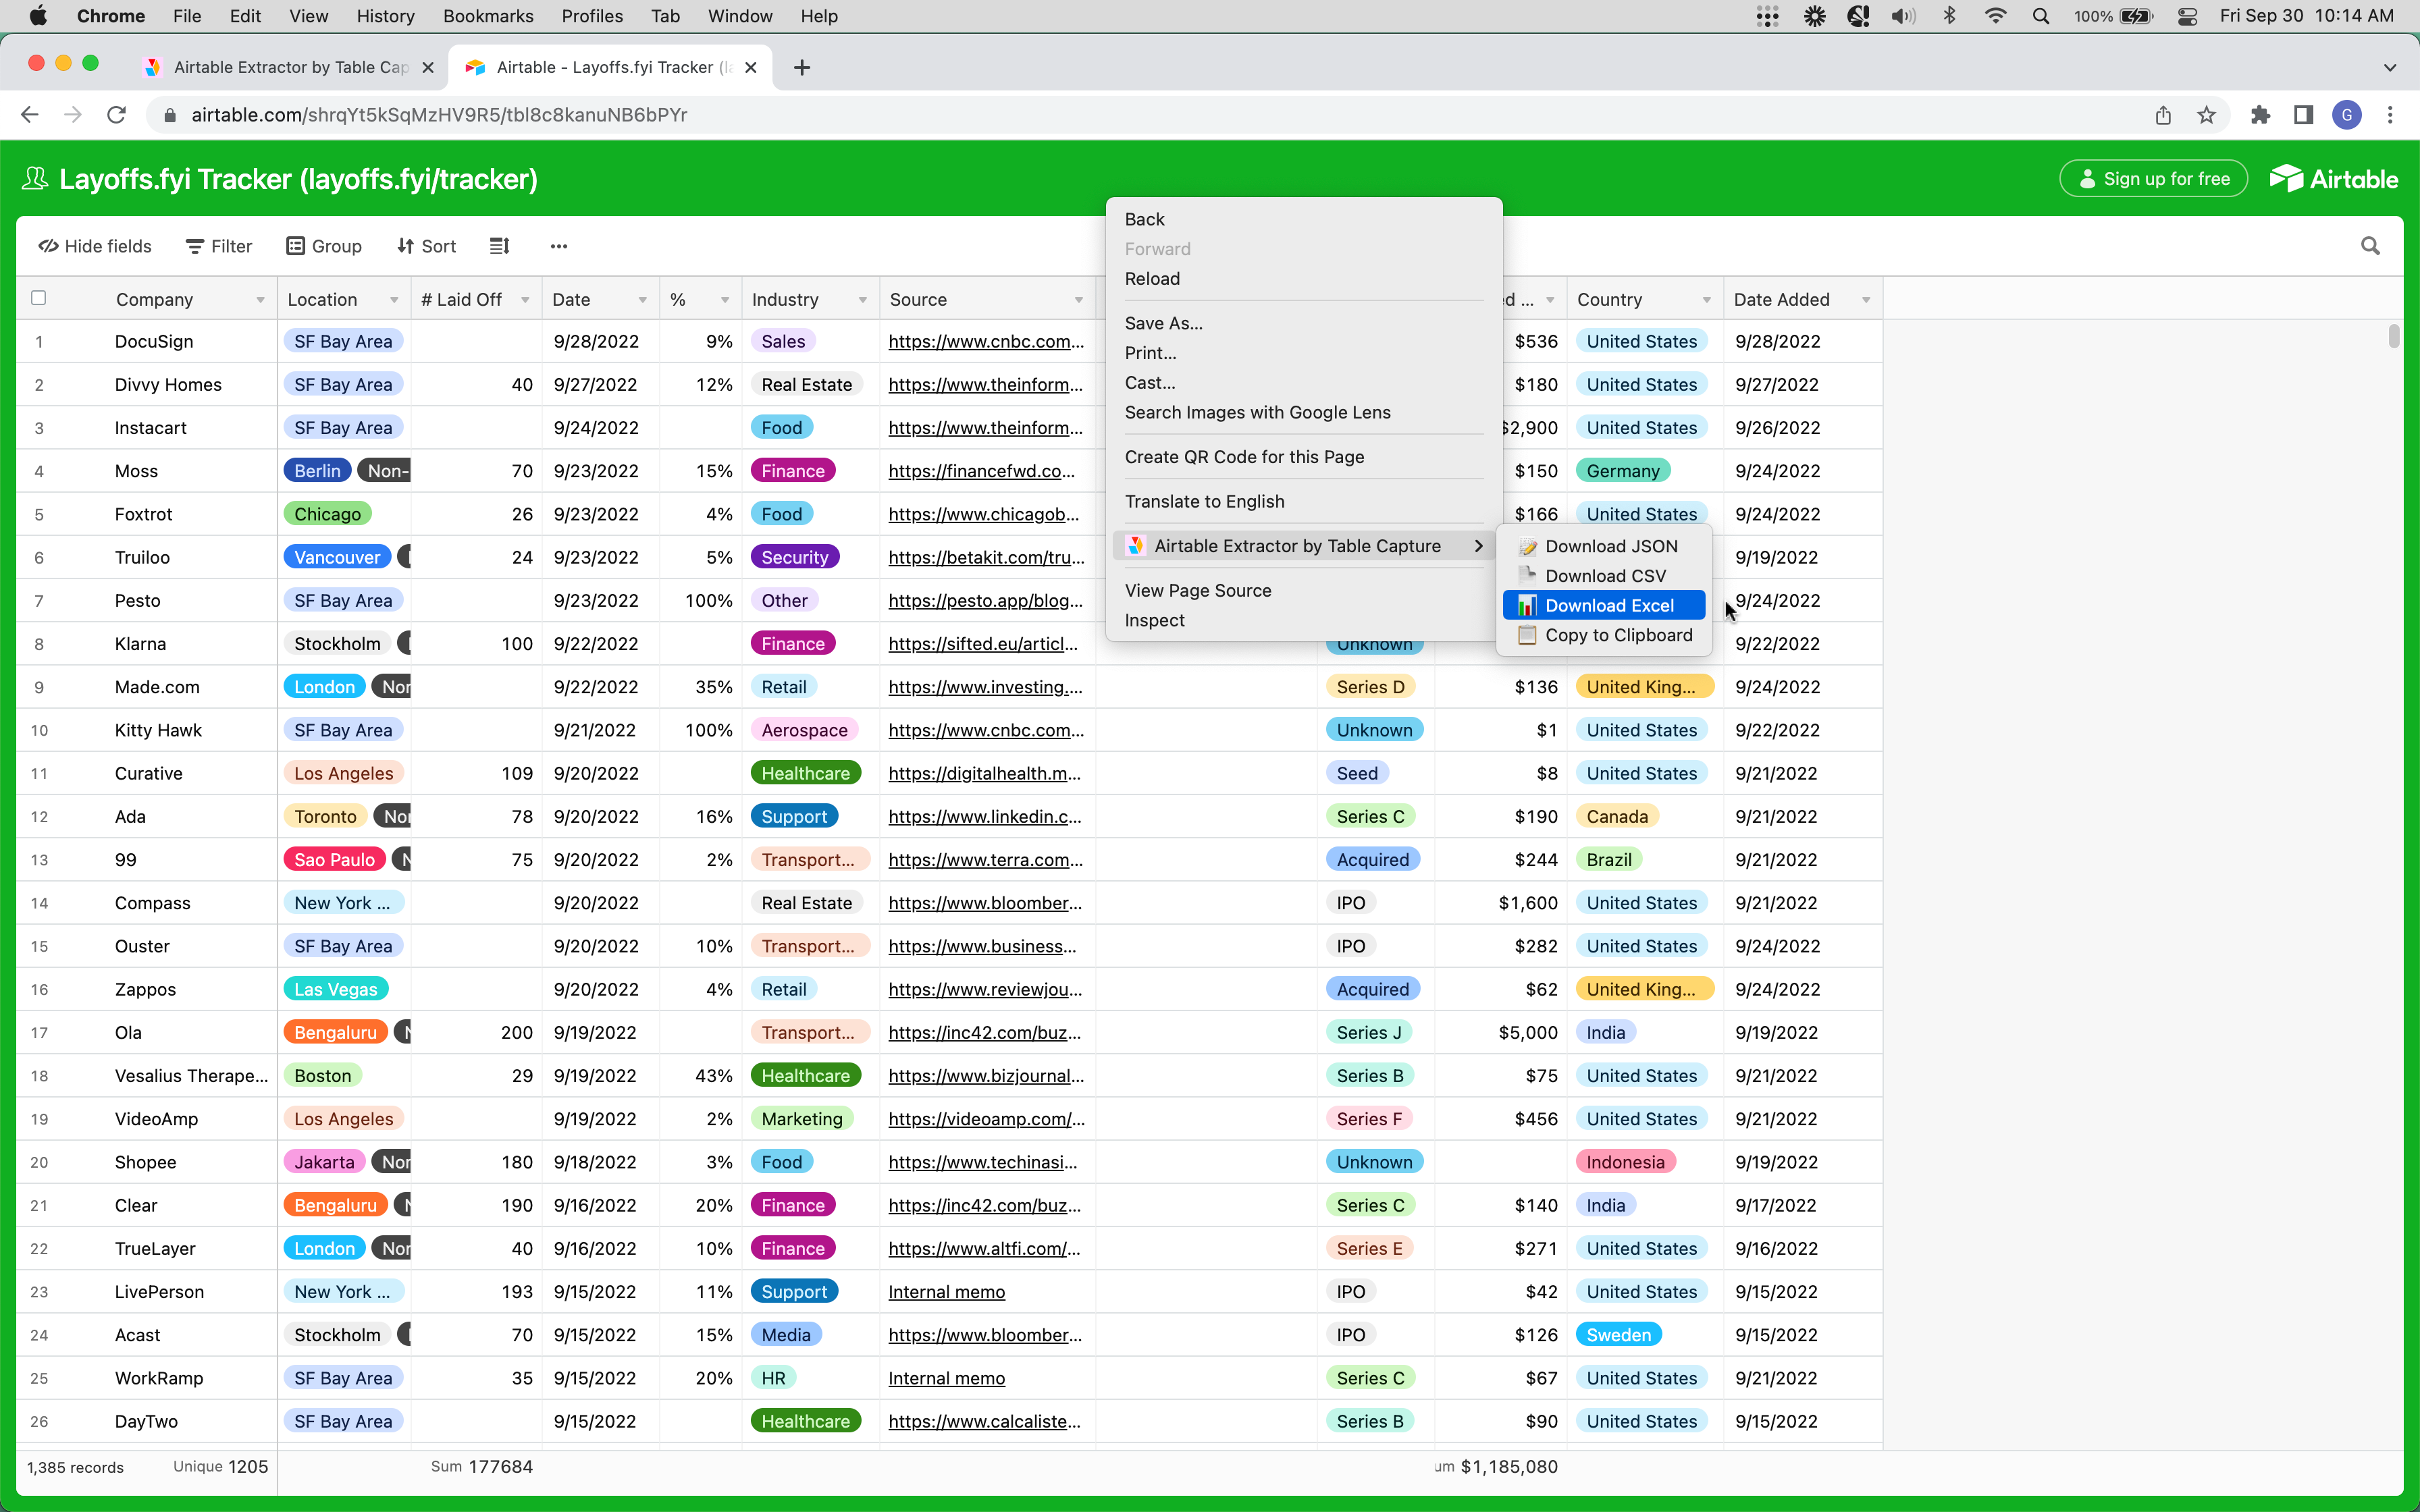The width and height of the screenshot is (2420, 1512).
Task: Open the Country column dropdown arrow
Action: 1707,300
